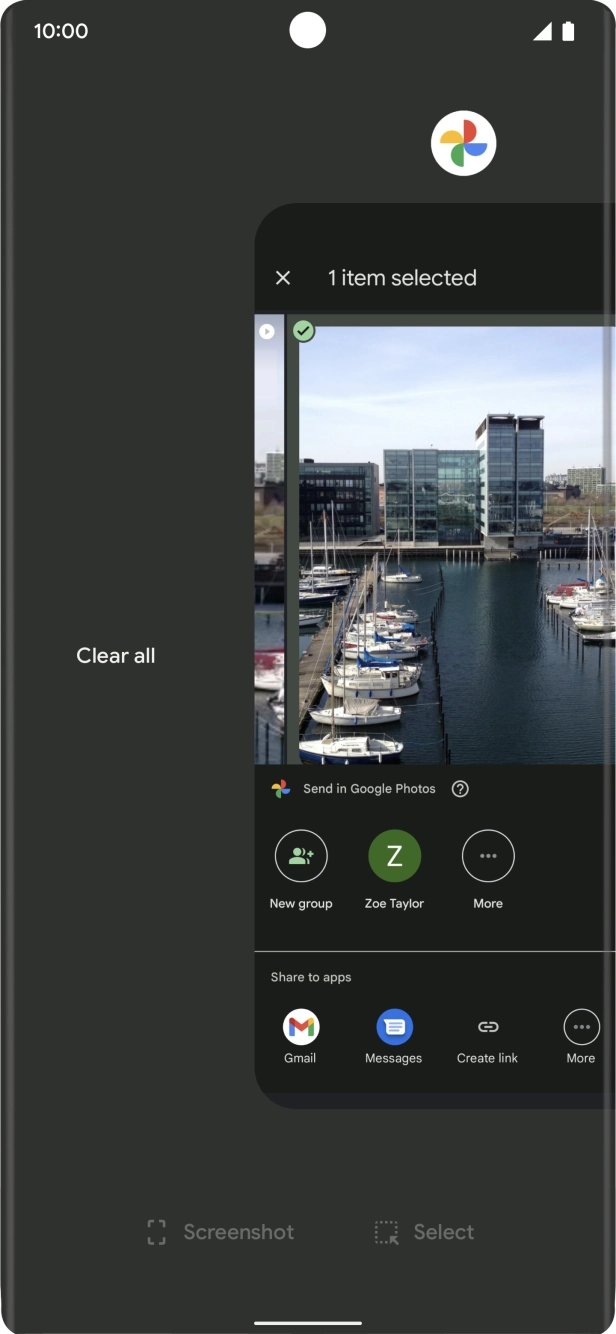Screen dimensions: 616x1334
Task: Tap the Screenshot button
Action: click(221, 1232)
